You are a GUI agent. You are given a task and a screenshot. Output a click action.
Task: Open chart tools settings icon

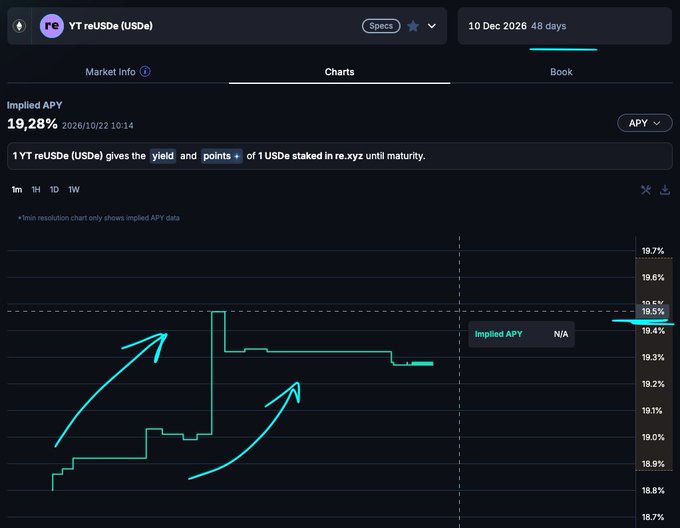[x=646, y=190]
